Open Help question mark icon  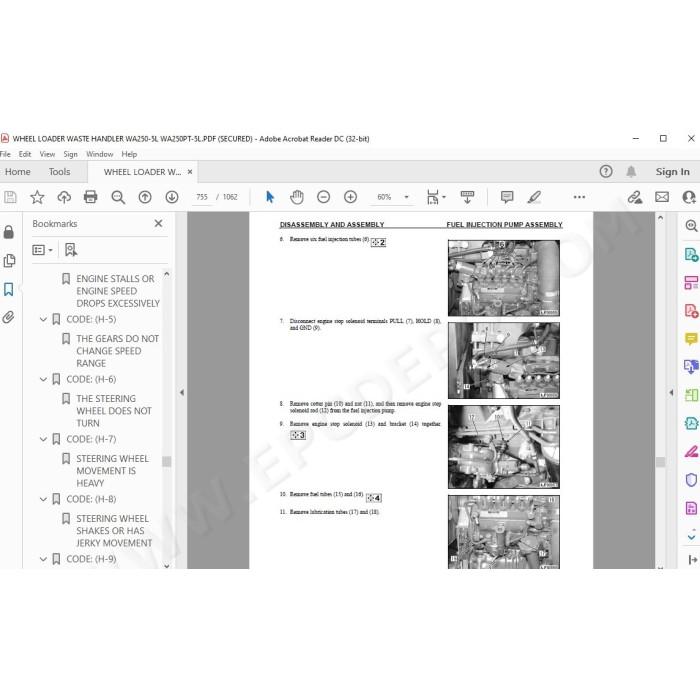click(606, 171)
